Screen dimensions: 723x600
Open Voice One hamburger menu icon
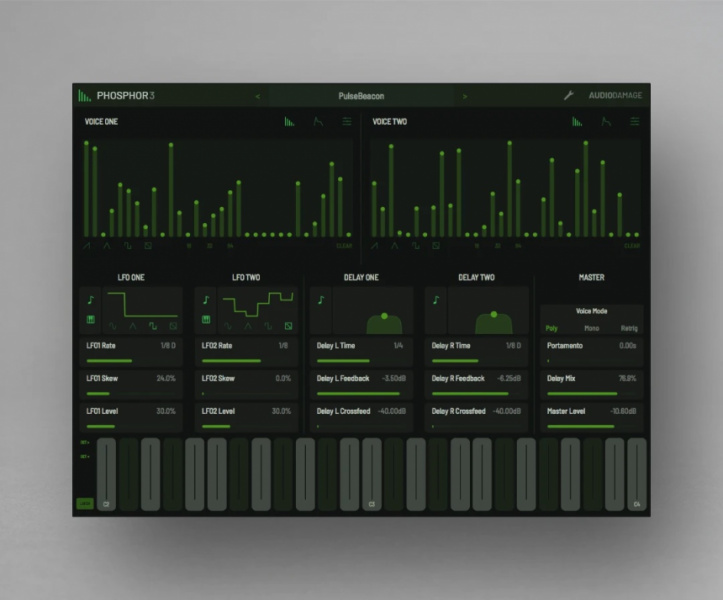tap(347, 122)
